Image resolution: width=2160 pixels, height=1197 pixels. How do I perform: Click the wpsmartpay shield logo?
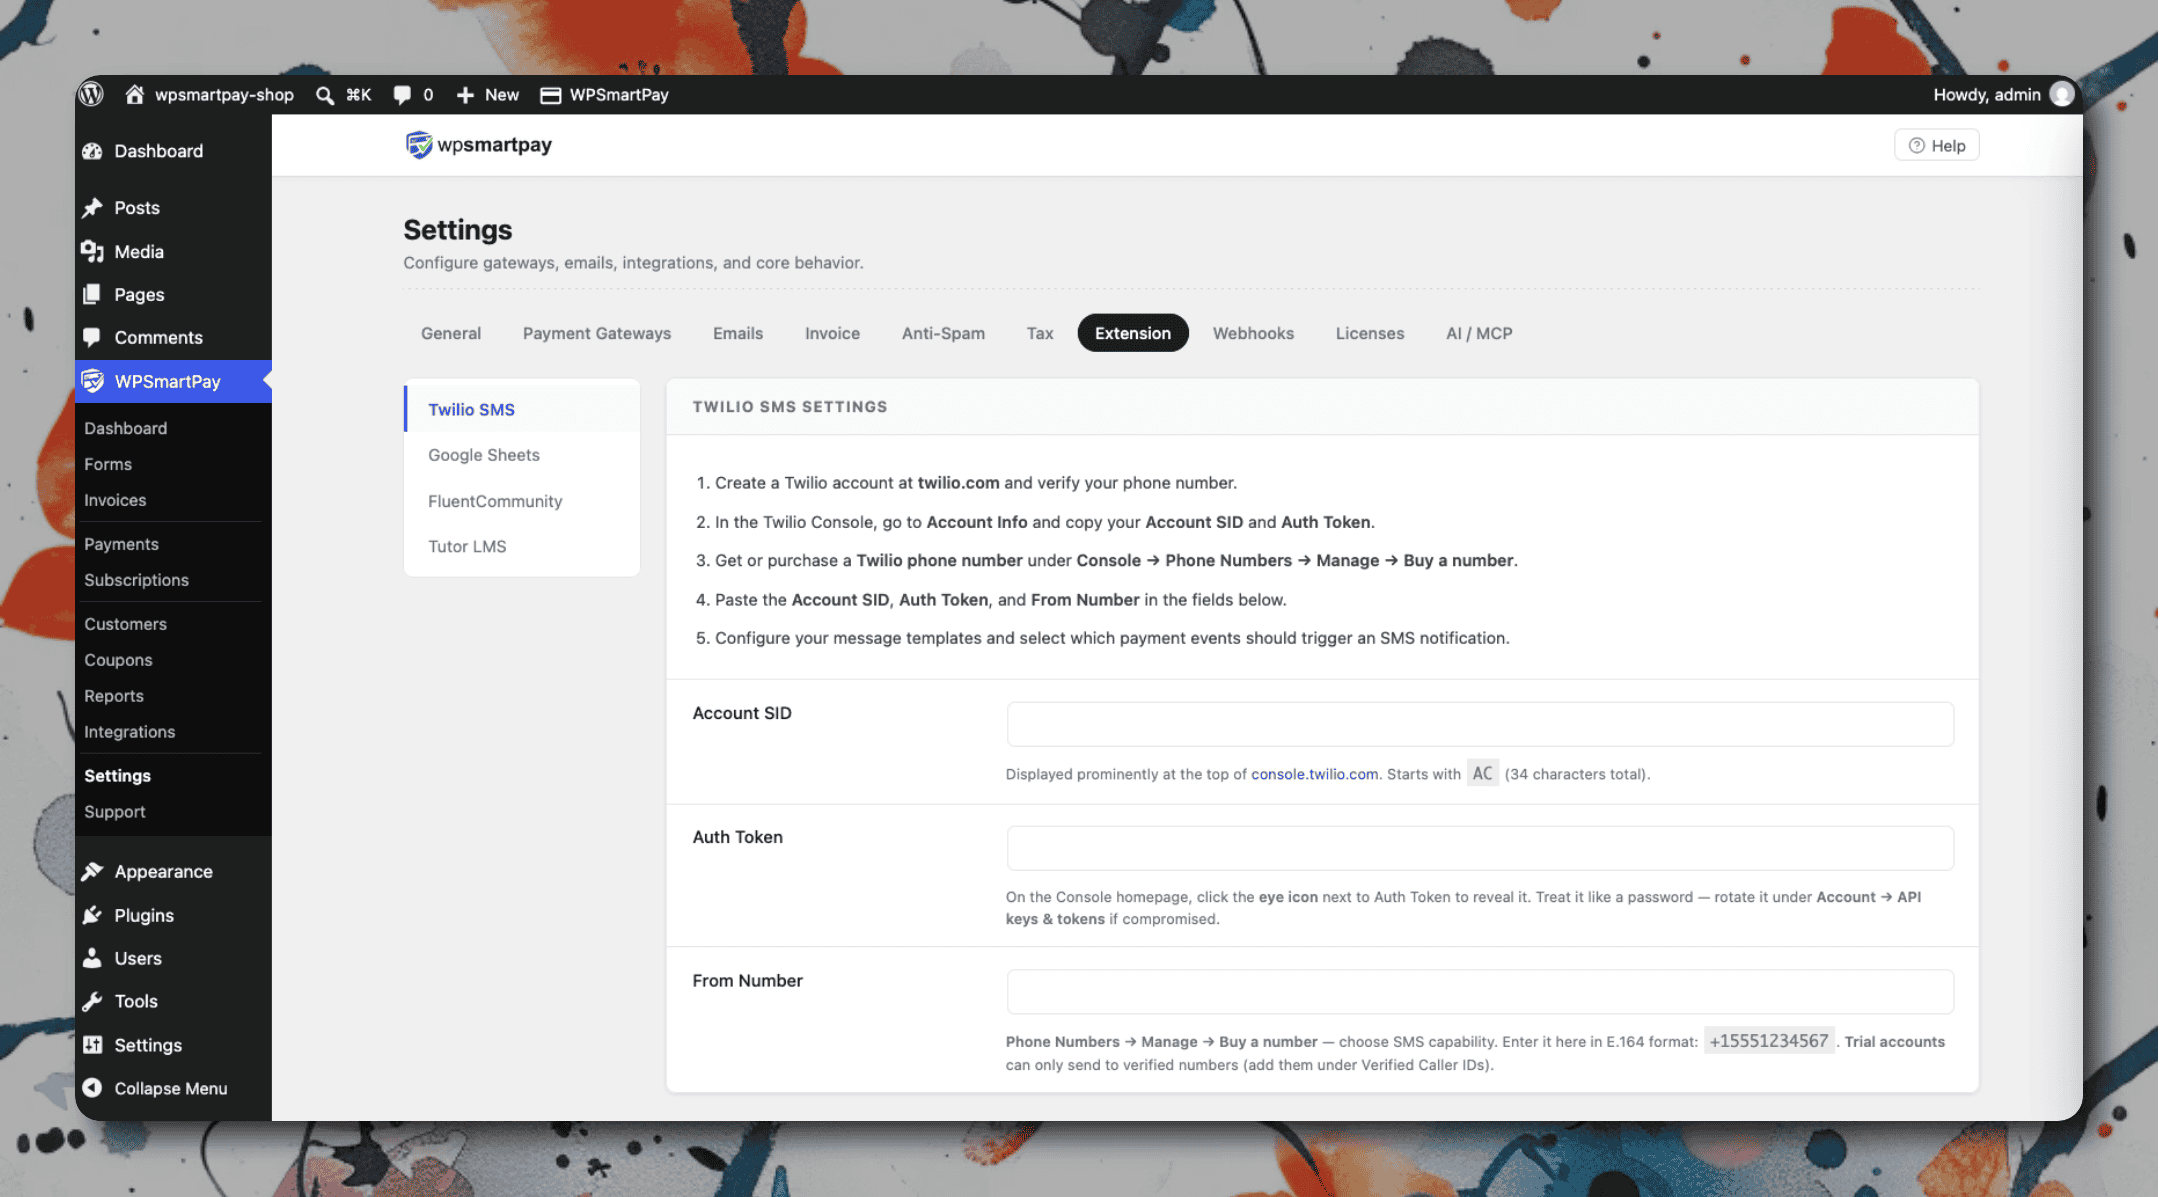point(418,145)
